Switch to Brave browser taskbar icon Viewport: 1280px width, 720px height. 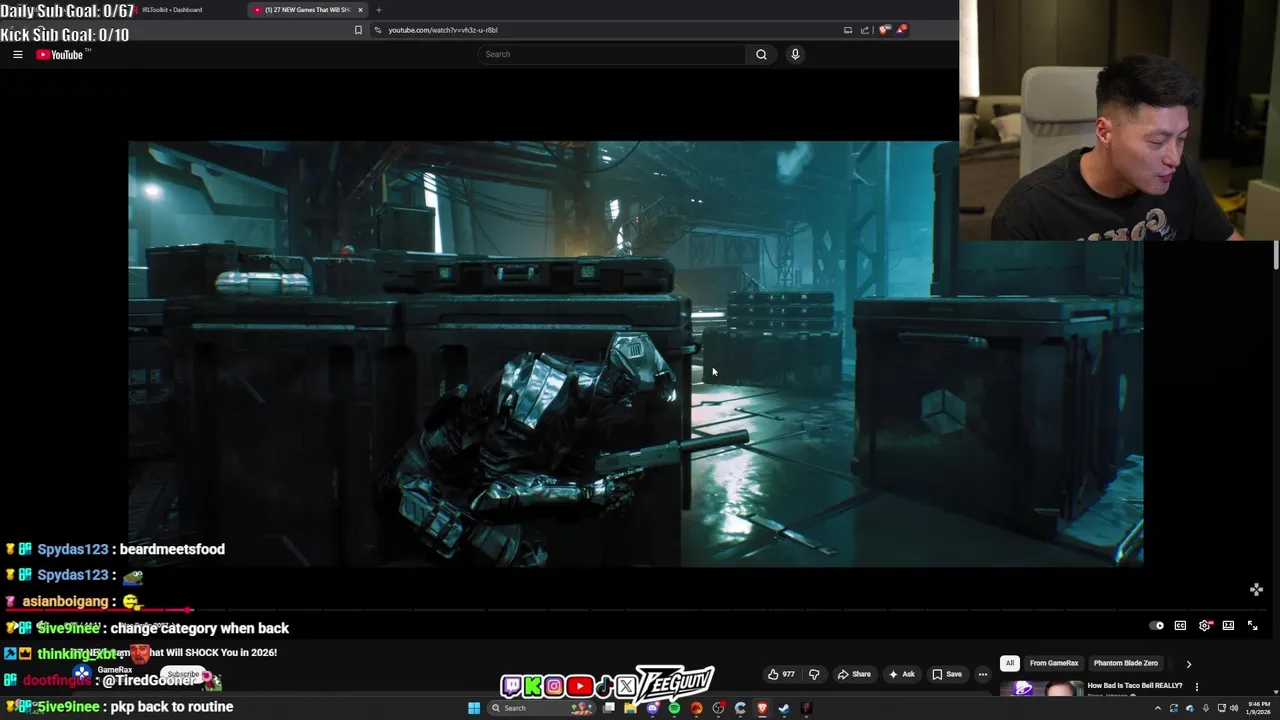(x=762, y=708)
